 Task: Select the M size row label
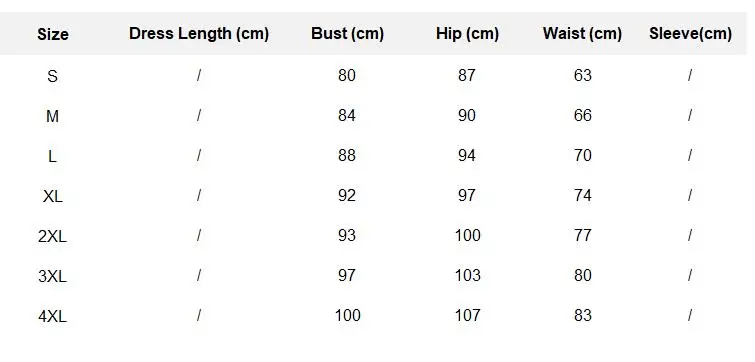point(52,116)
